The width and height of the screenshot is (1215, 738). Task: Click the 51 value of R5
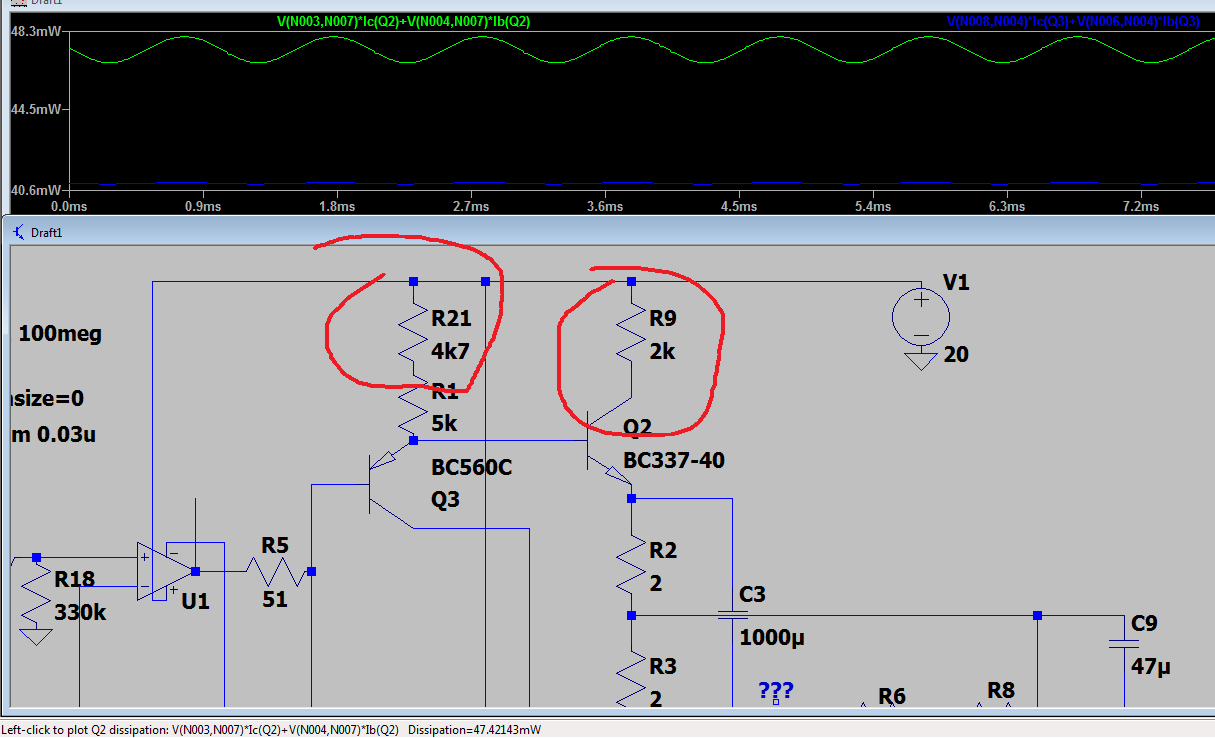[x=275, y=600]
